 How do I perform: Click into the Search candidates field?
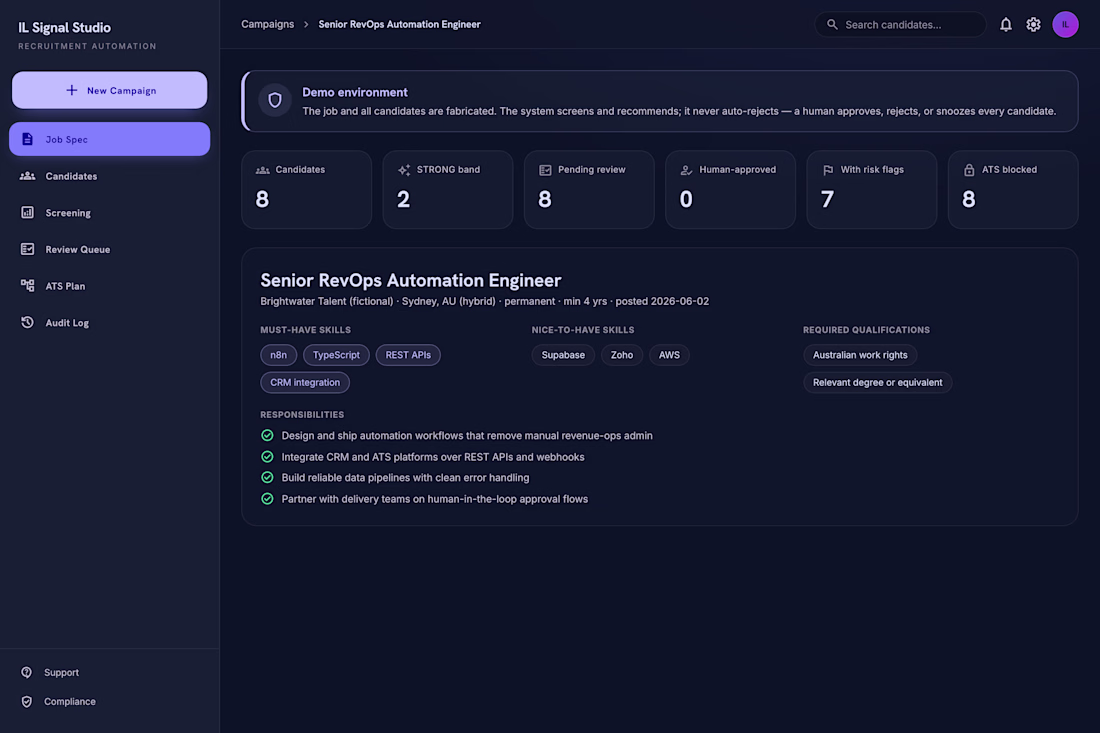click(900, 25)
